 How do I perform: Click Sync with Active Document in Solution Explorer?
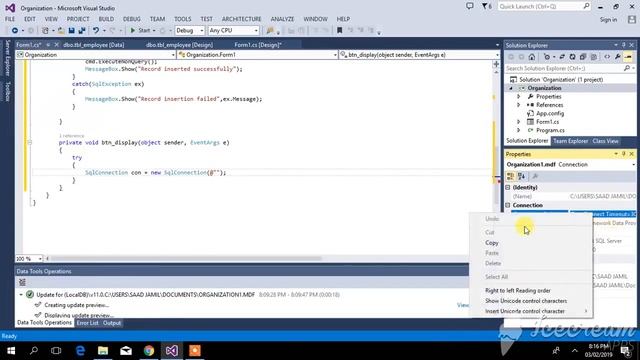pyautogui.click(x=562, y=57)
